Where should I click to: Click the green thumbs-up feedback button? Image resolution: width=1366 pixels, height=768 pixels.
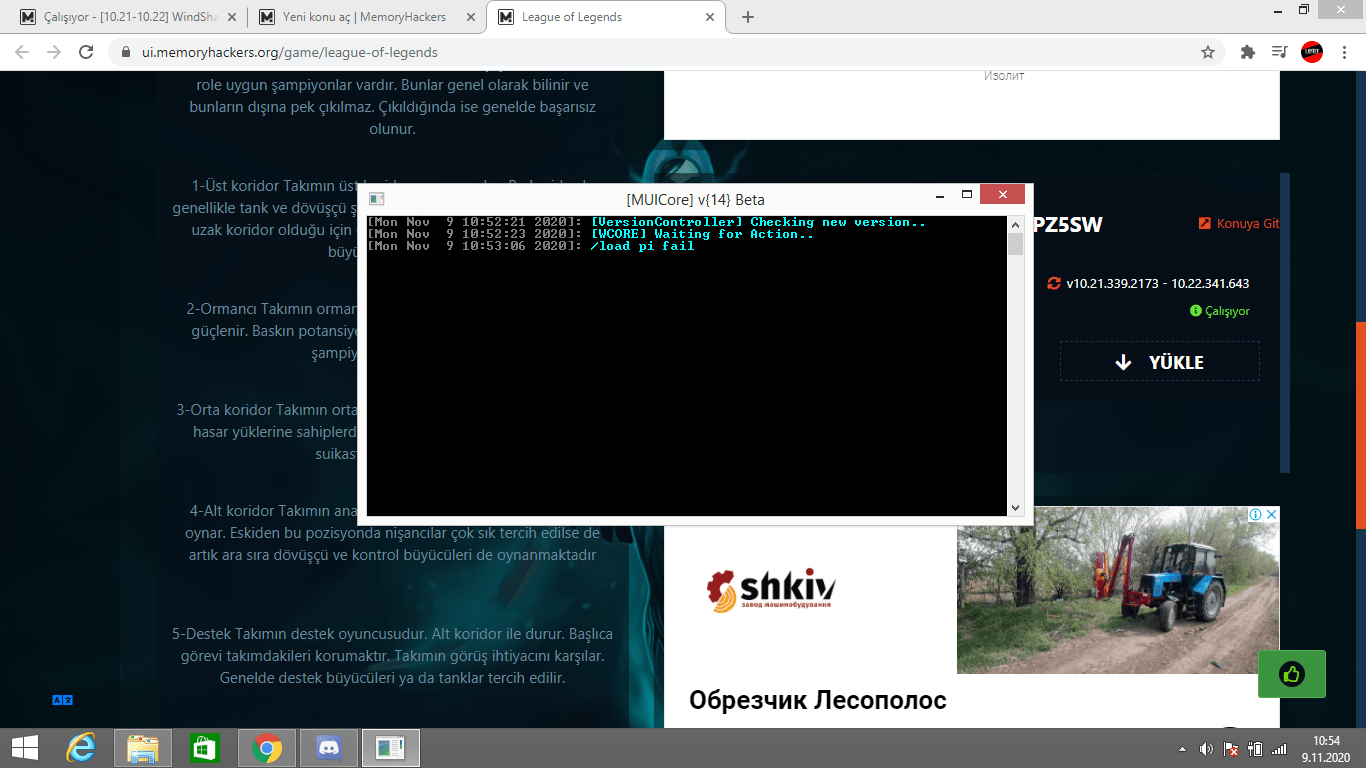(1291, 674)
